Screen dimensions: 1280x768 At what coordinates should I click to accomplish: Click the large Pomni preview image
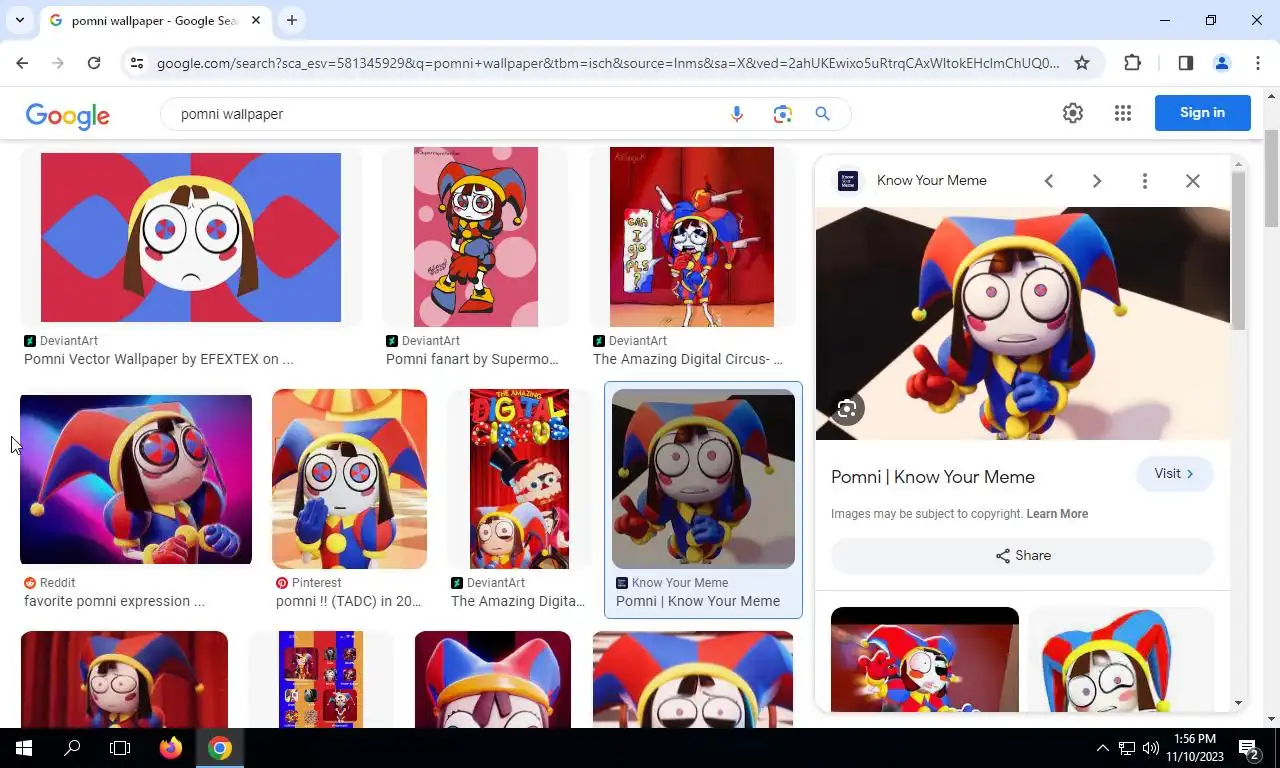tap(1023, 323)
